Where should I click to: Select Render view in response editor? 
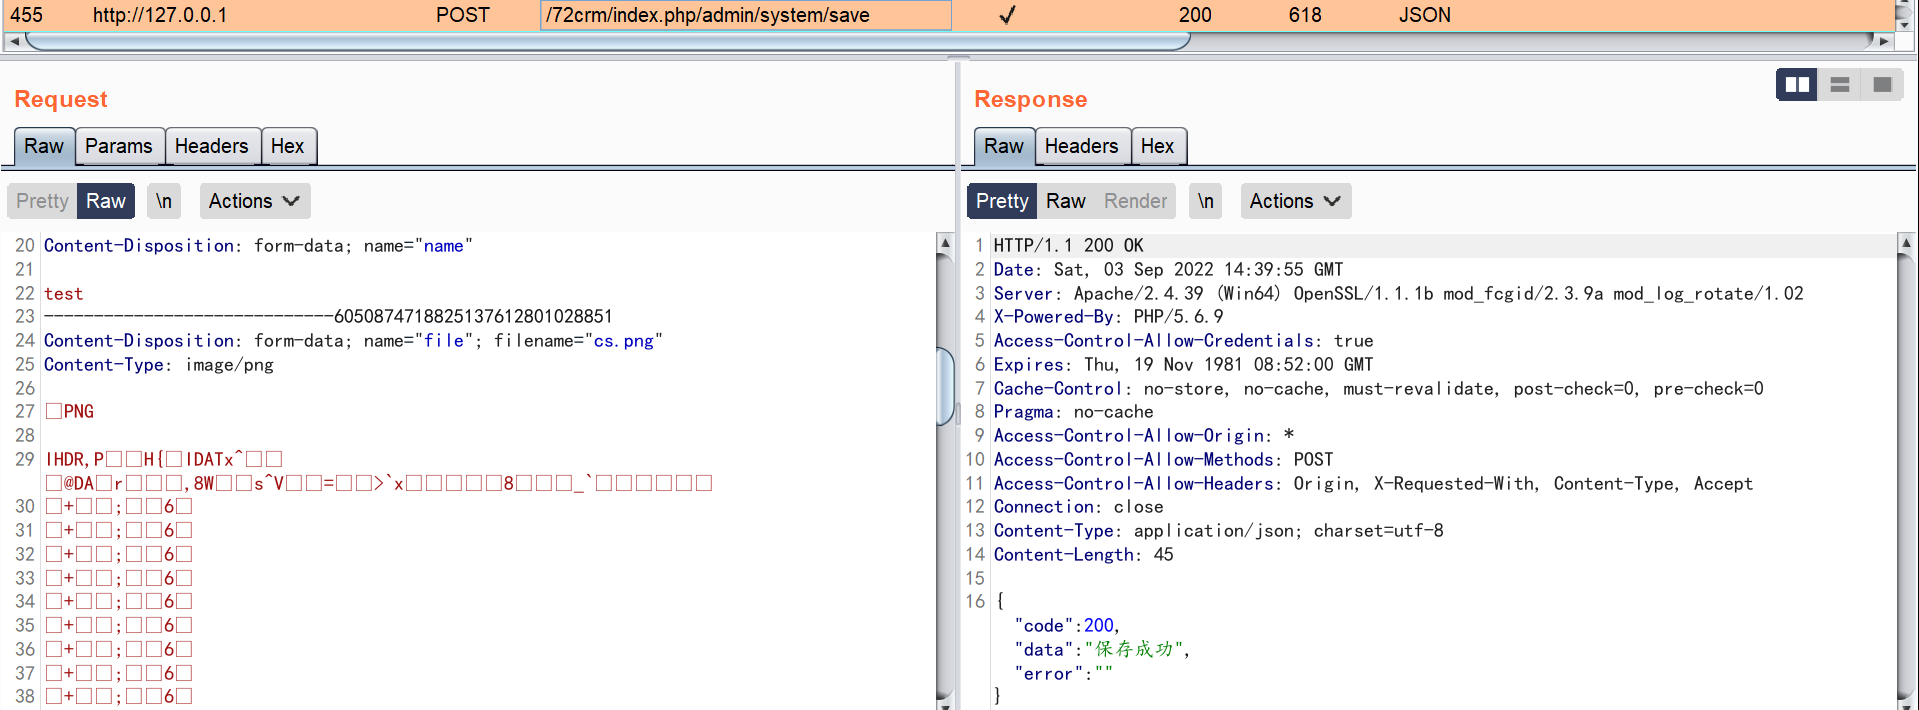coord(1136,201)
